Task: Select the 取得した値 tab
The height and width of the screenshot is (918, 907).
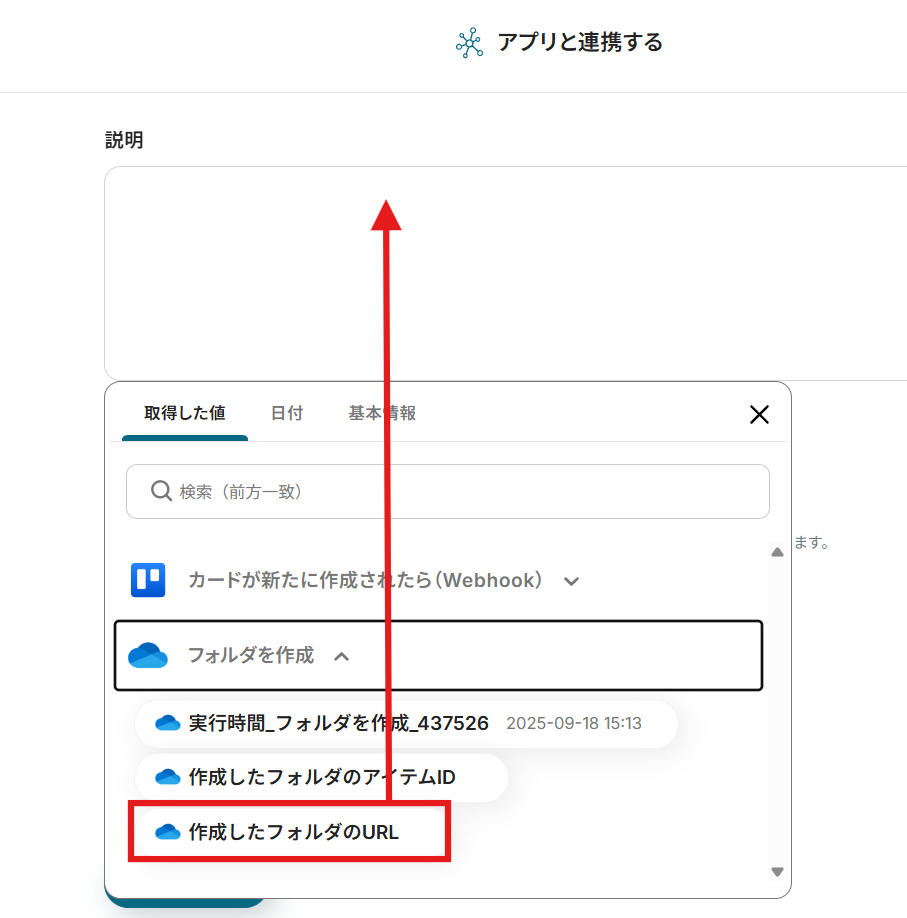Action: tap(184, 413)
